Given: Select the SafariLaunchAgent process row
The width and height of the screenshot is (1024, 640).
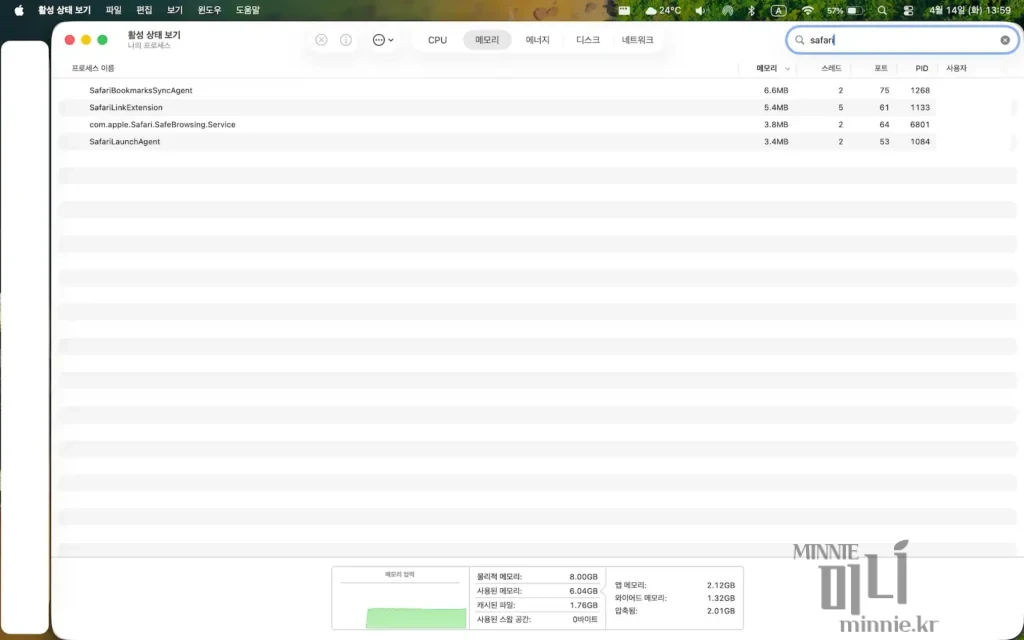Looking at the screenshot, I should (125, 141).
